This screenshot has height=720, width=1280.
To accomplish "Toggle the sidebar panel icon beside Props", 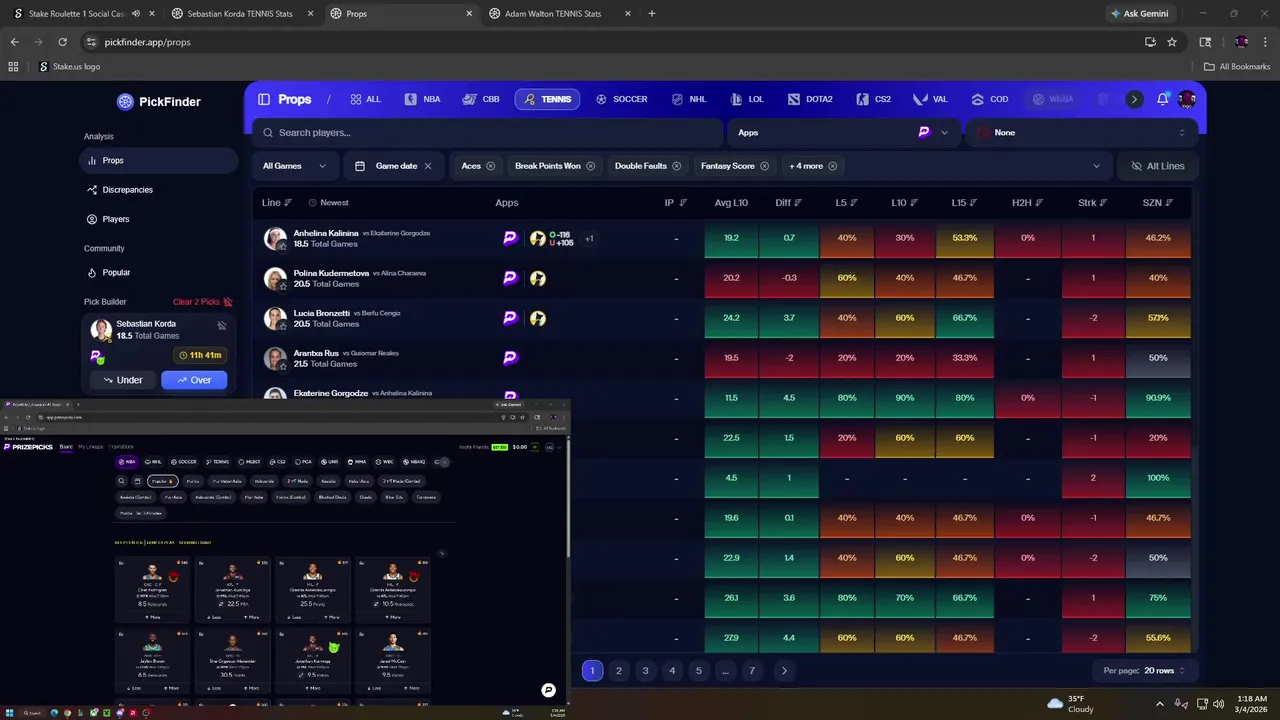I will (x=264, y=99).
